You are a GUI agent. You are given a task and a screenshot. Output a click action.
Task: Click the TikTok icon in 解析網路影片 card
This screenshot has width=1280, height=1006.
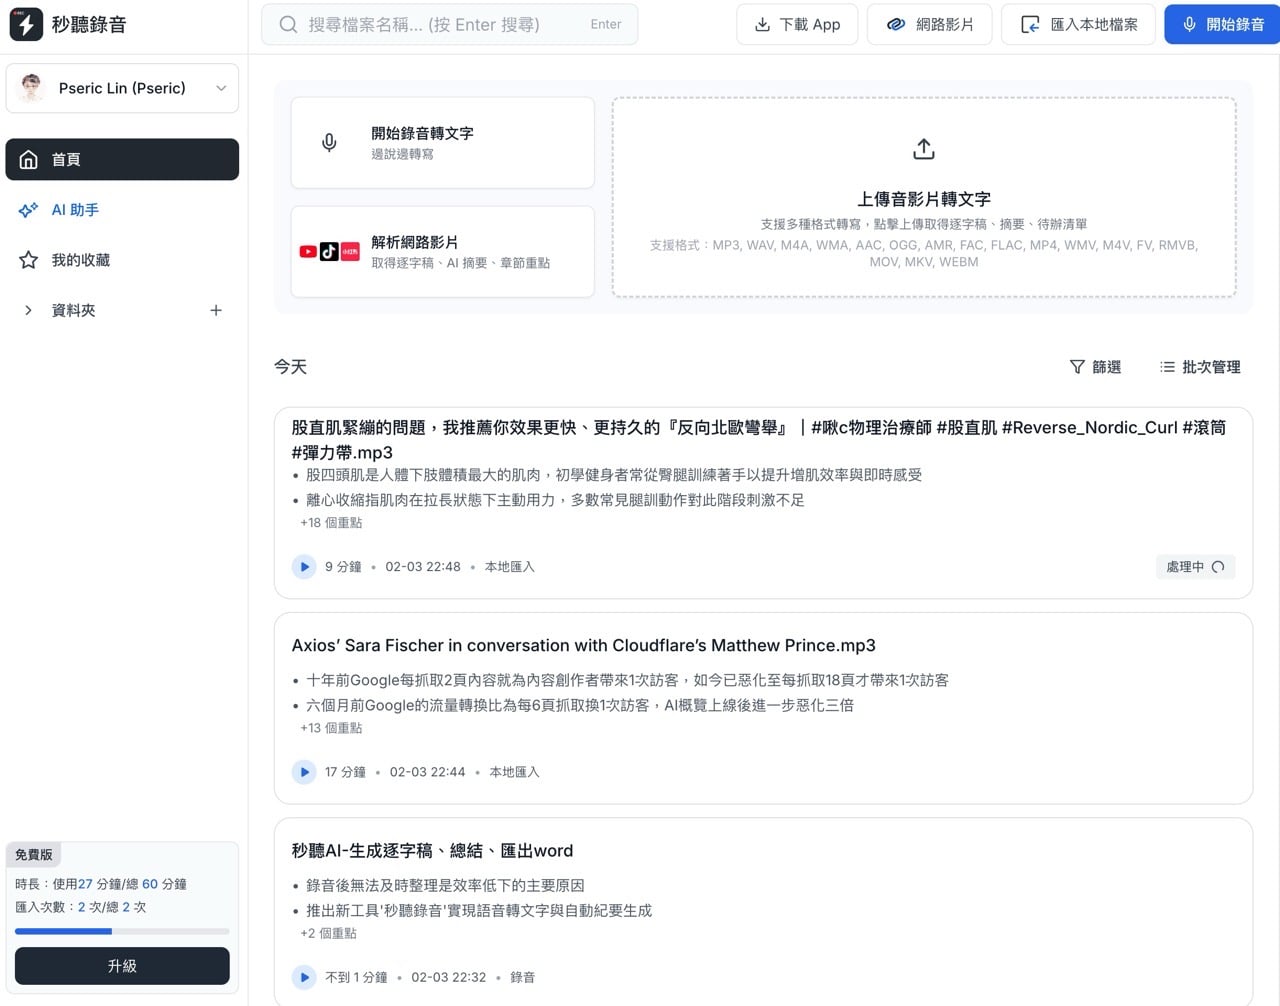coord(330,251)
